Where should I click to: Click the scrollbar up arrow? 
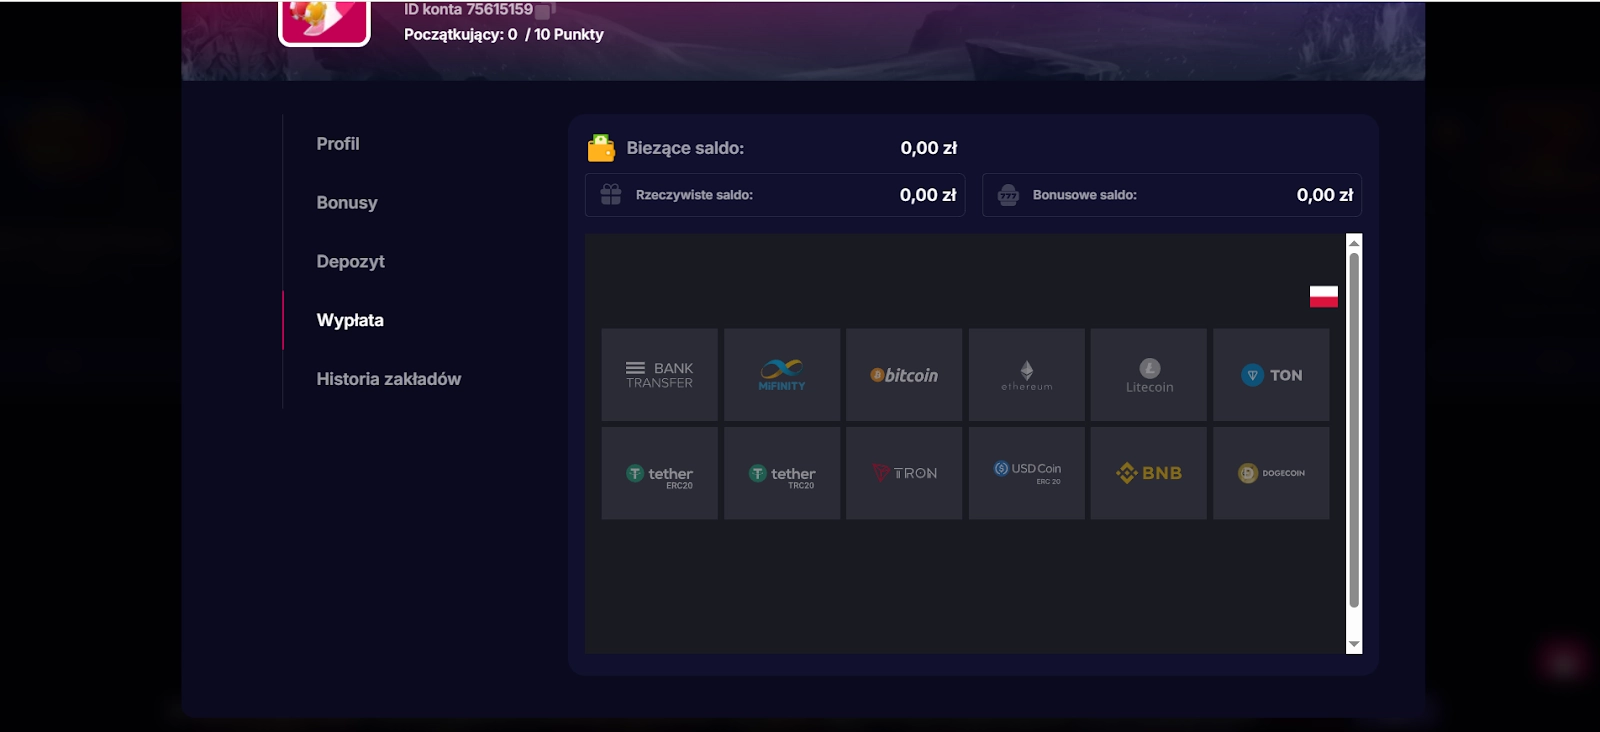(x=1354, y=243)
